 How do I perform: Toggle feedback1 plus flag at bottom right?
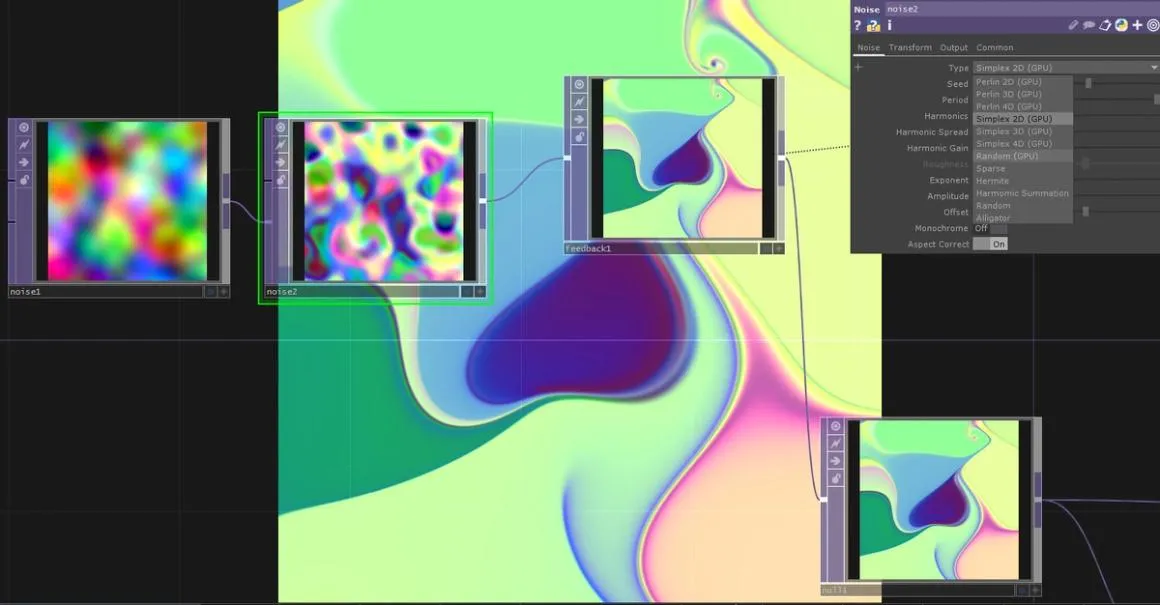click(779, 249)
